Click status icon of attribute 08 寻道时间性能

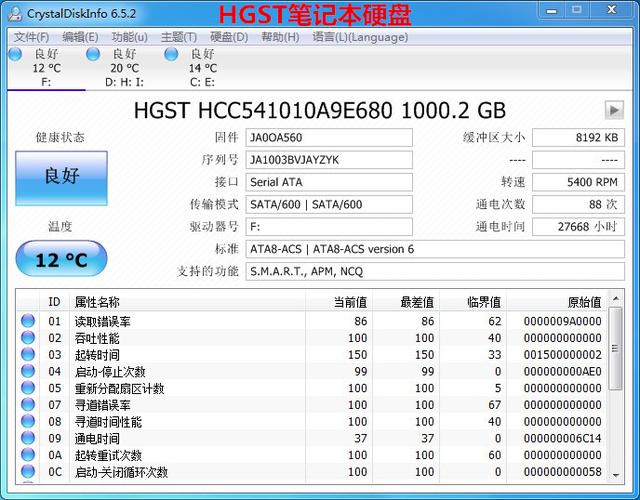[28, 421]
